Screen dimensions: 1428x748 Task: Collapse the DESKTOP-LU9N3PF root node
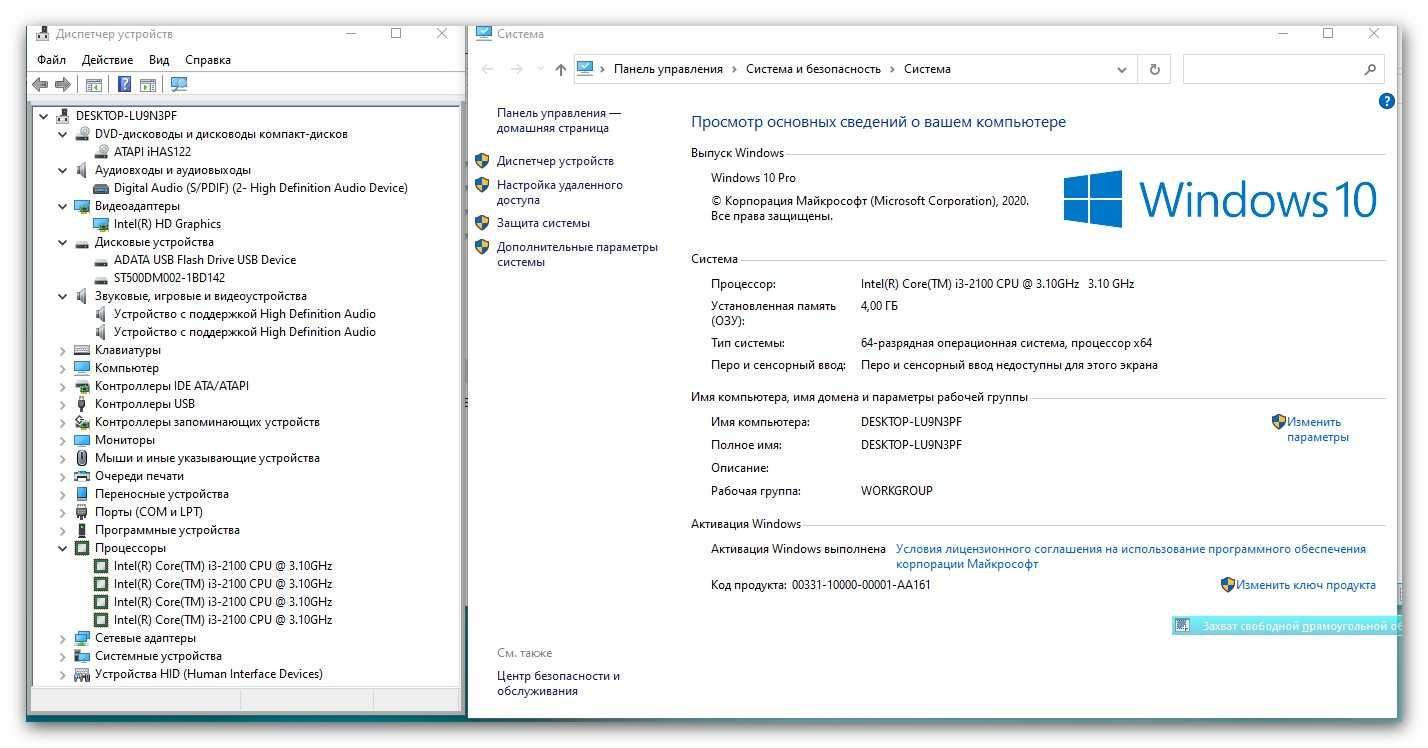(43, 116)
